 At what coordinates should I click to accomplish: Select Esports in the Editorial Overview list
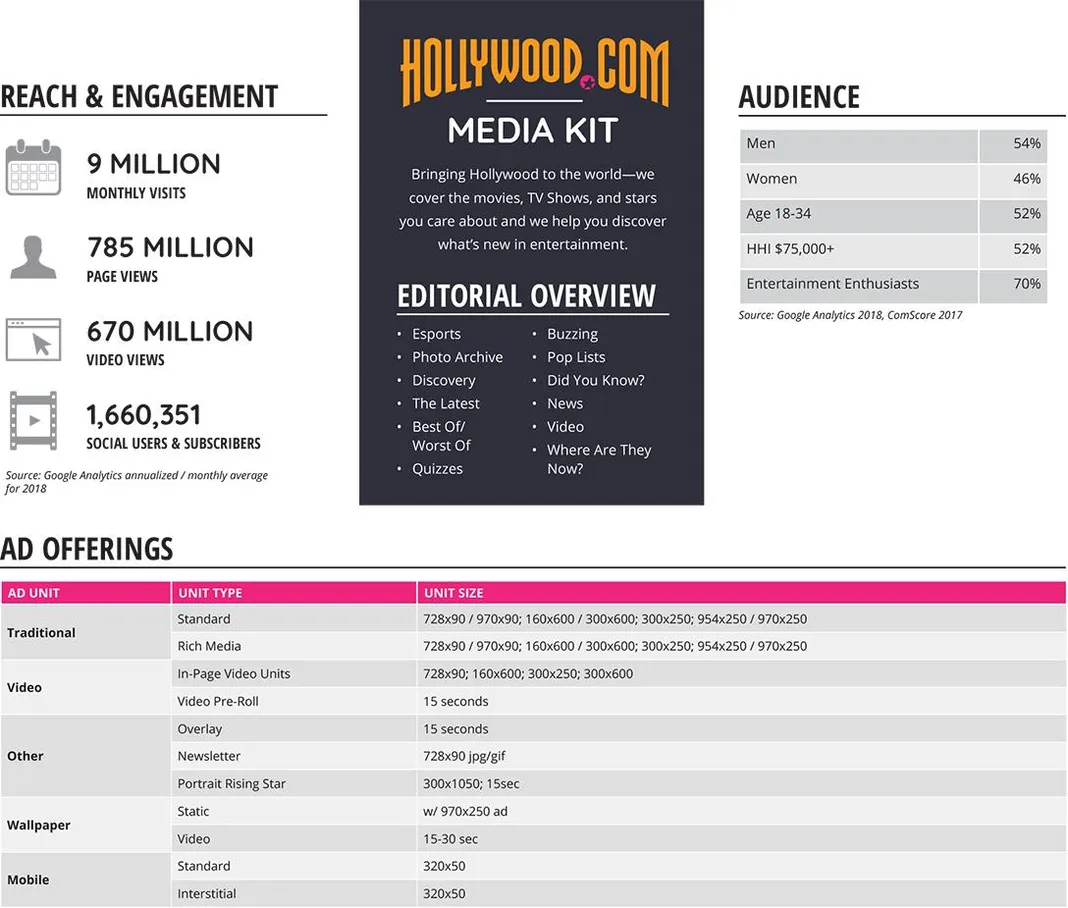click(x=436, y=334)
